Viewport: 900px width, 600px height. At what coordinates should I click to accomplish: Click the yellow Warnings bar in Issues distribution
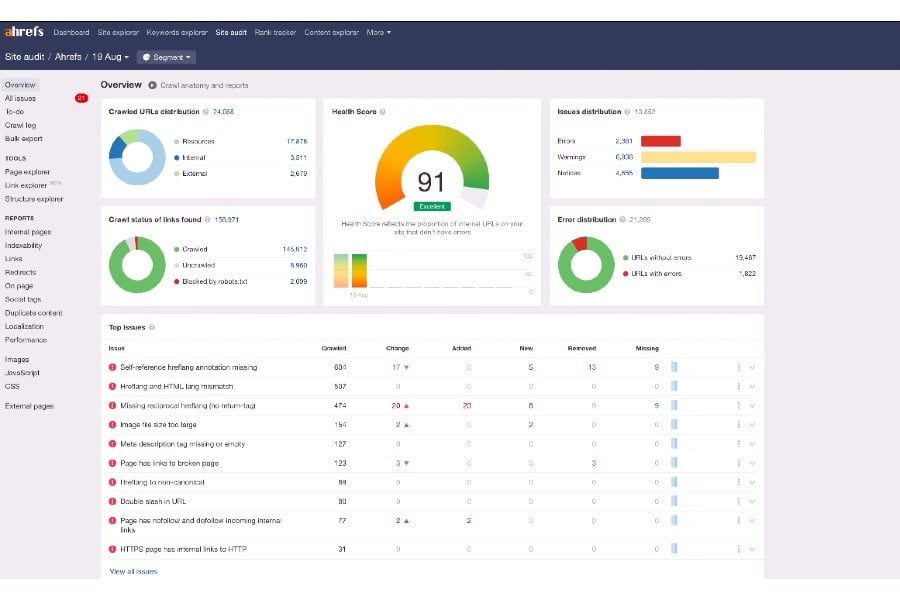pyautogui.click(x=698, y=157)
